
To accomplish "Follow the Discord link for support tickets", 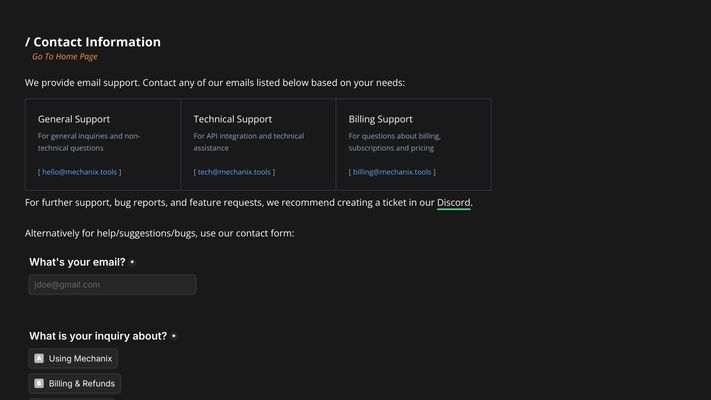I will 453,203.
